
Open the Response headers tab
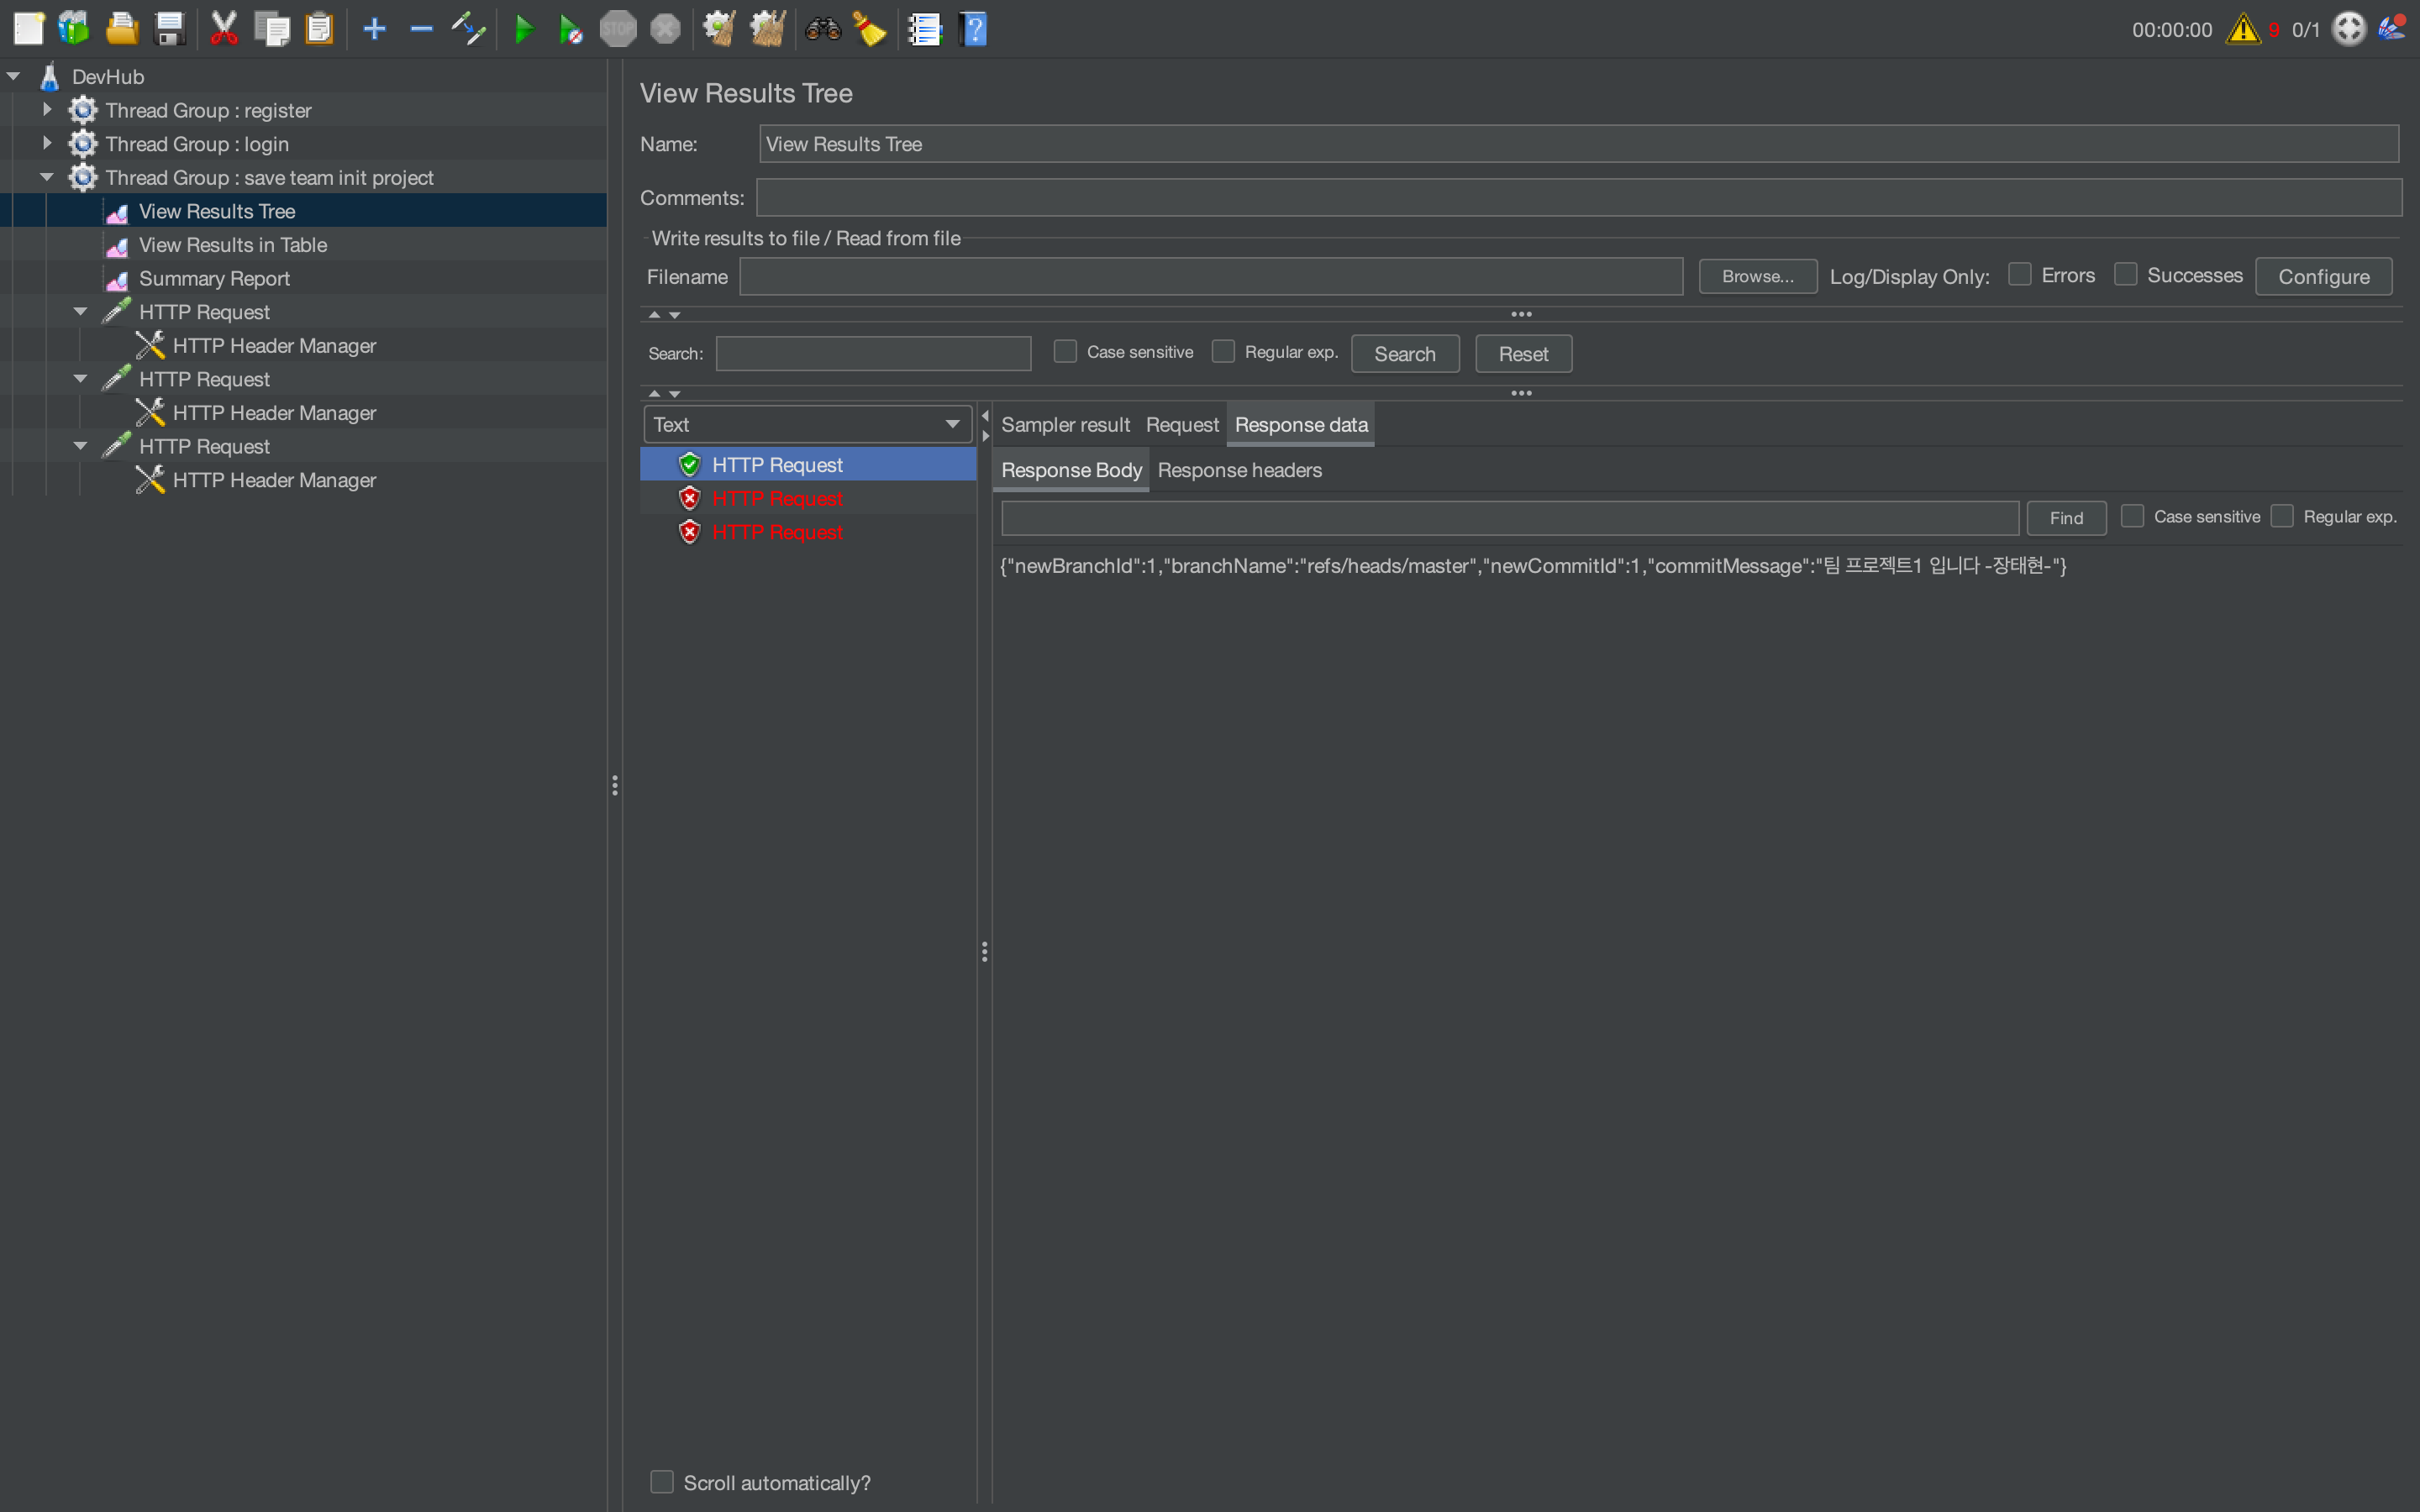1238,470
